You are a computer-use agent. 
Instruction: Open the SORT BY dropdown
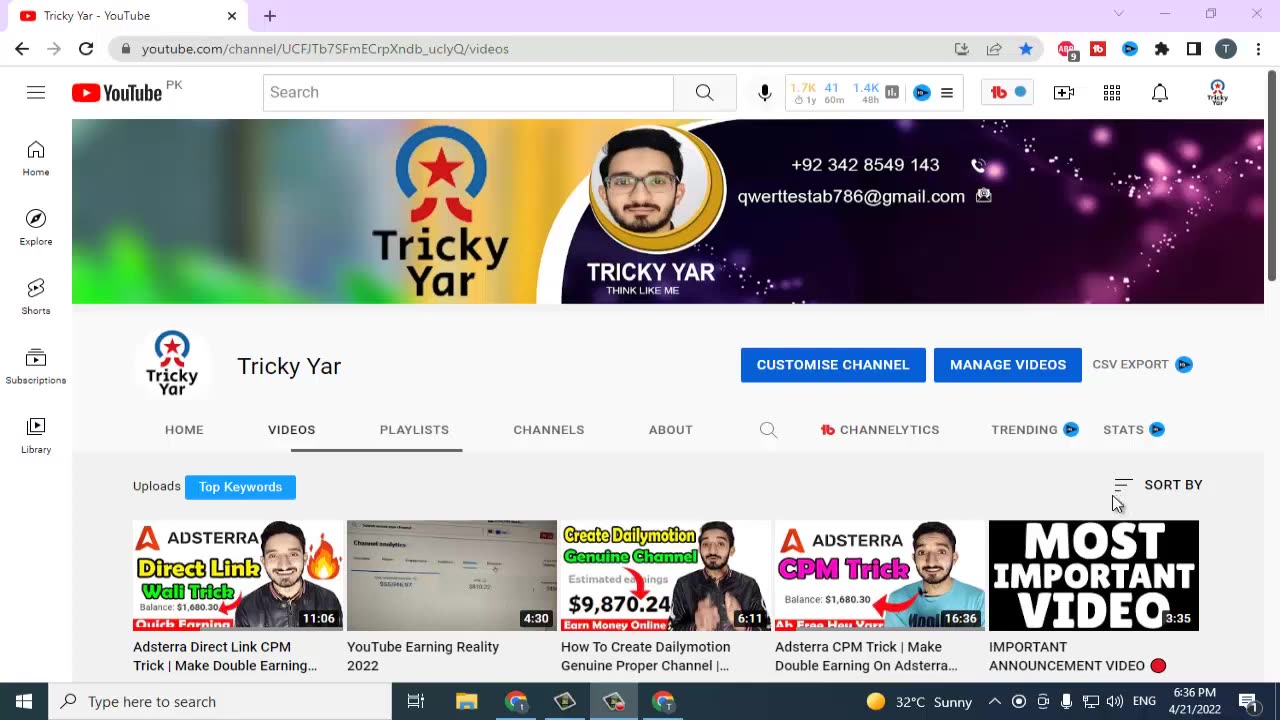[1158, 485]
